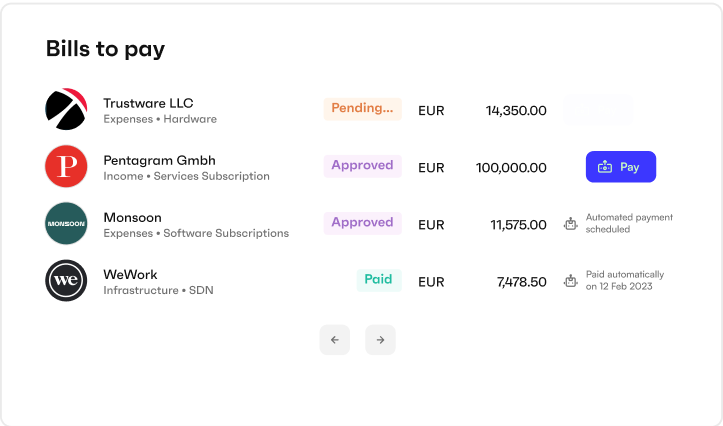Viewport: 723px width, 426px height.
Task: Click the 100,000.00 amount
Action: coord(511,168)
